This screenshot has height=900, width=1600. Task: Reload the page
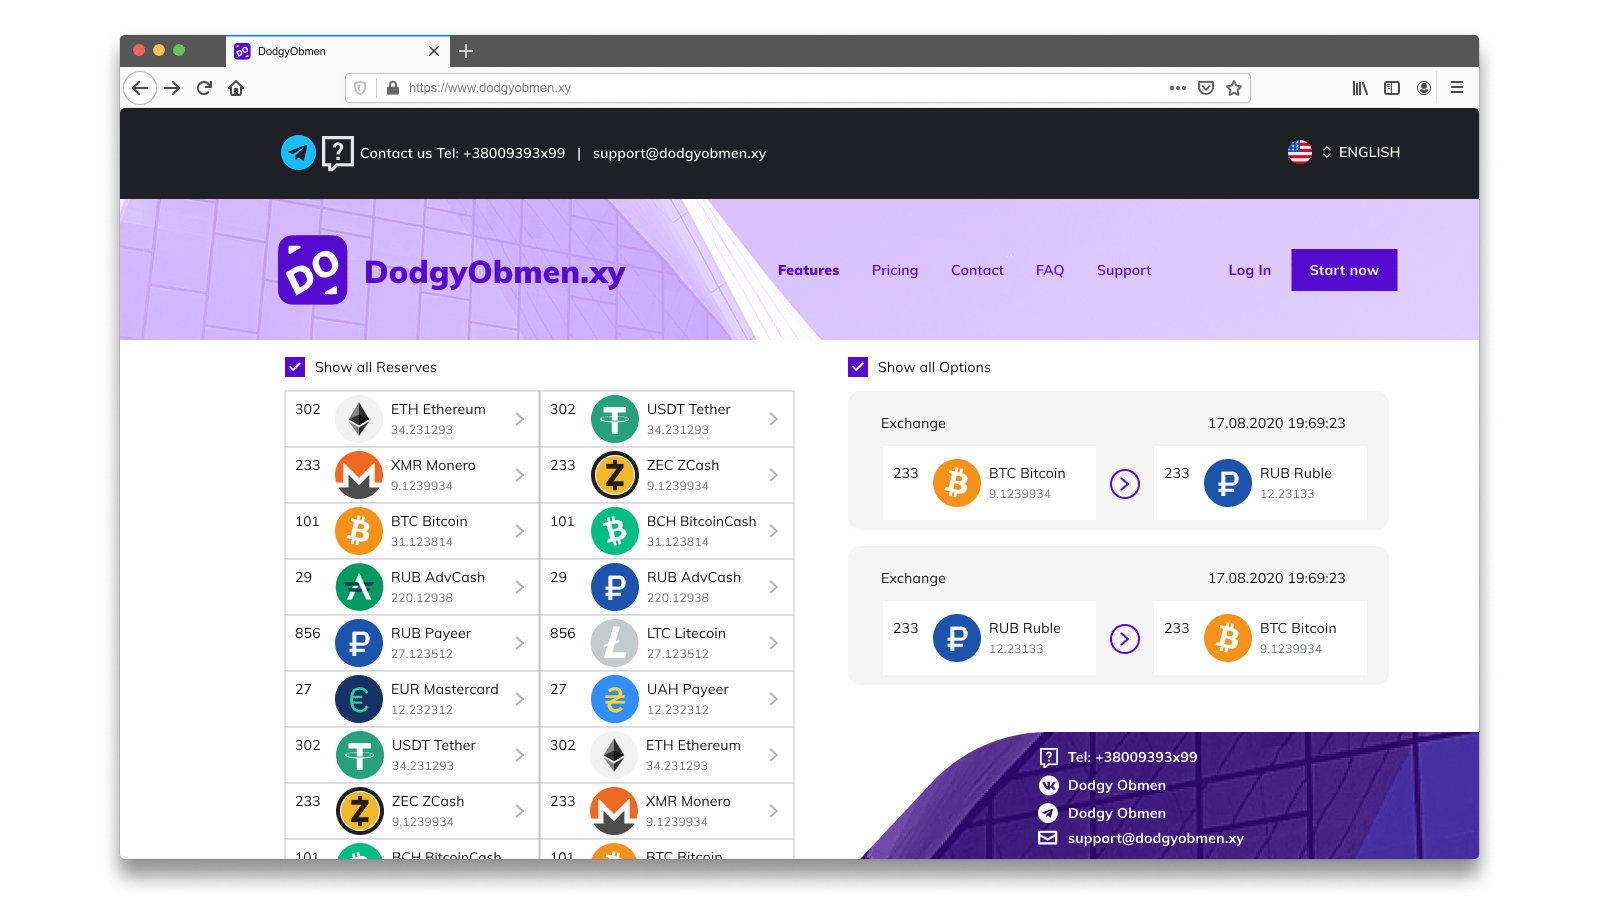204,88
